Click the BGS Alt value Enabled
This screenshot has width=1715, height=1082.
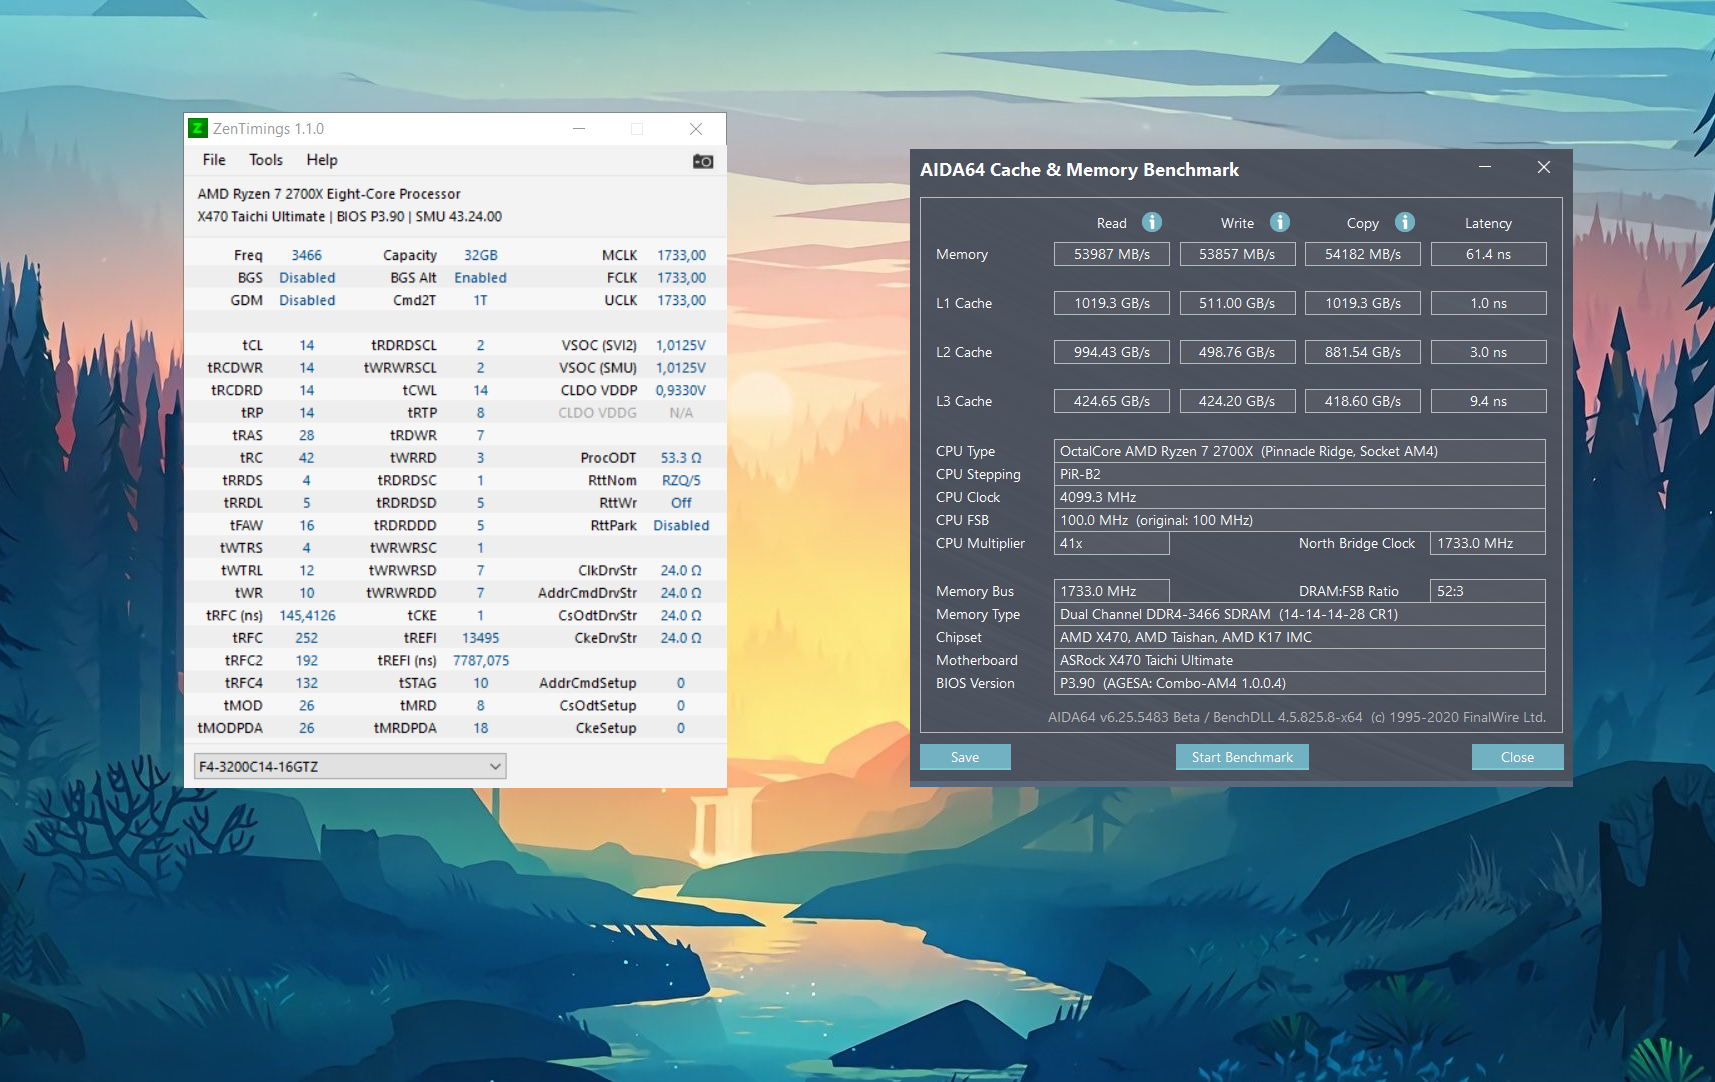point(481,278)
